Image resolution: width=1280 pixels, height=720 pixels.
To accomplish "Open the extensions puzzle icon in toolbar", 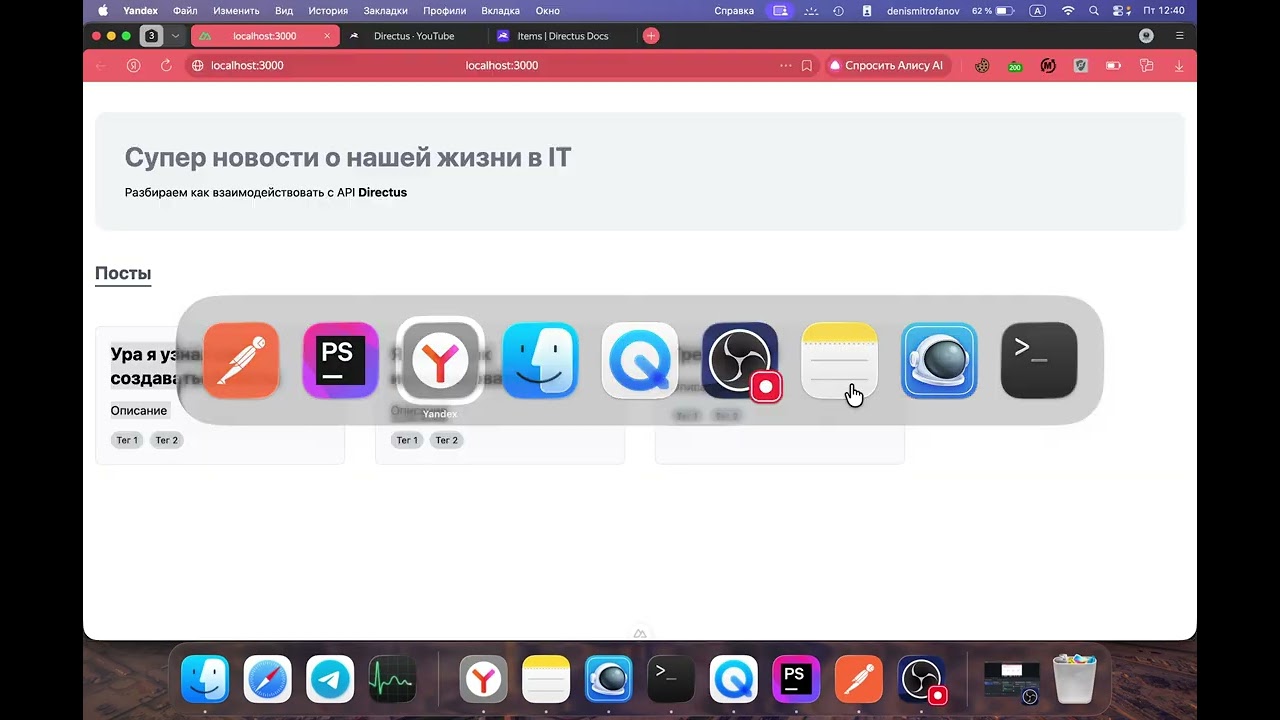I will point(1146,66).
